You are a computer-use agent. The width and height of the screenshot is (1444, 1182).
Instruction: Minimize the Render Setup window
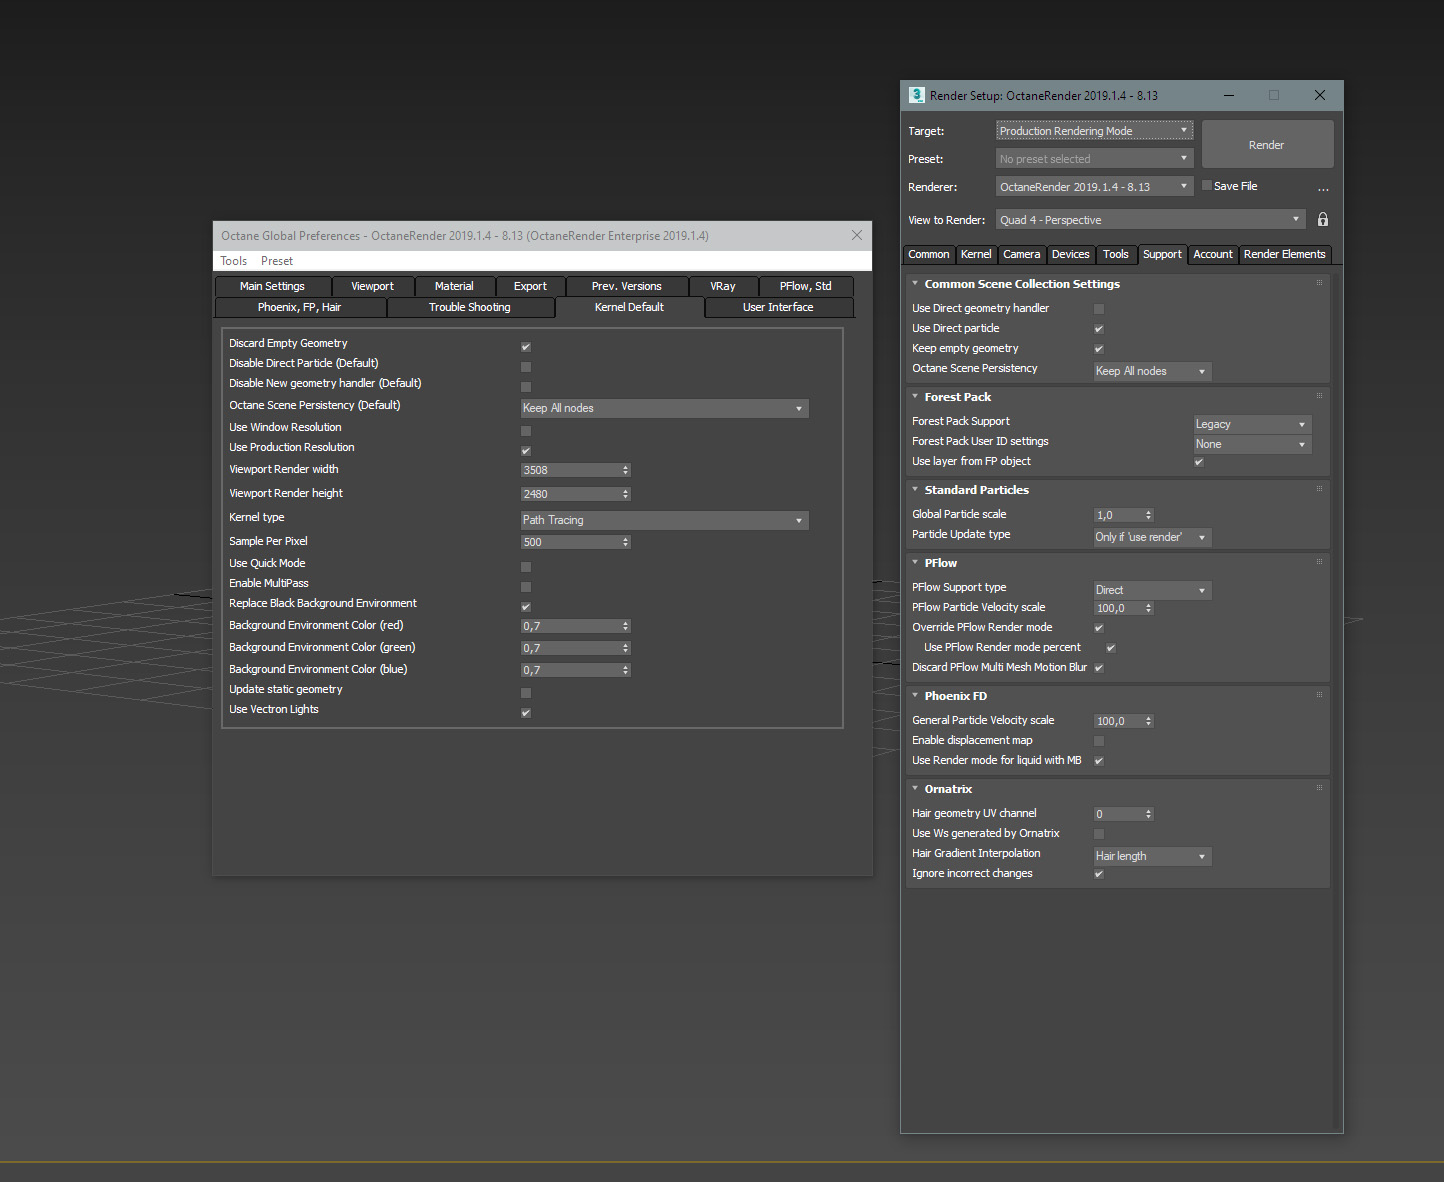1228,95
